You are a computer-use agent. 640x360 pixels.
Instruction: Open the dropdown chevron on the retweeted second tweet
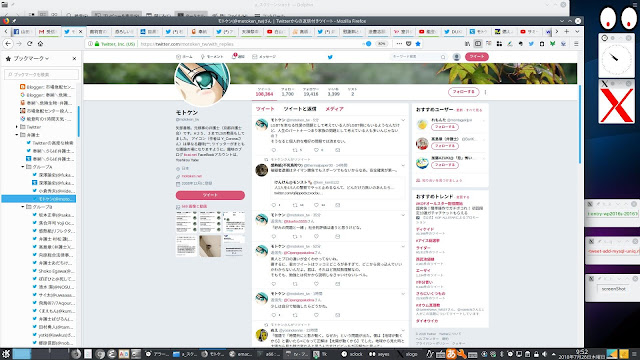pos(403,165)
